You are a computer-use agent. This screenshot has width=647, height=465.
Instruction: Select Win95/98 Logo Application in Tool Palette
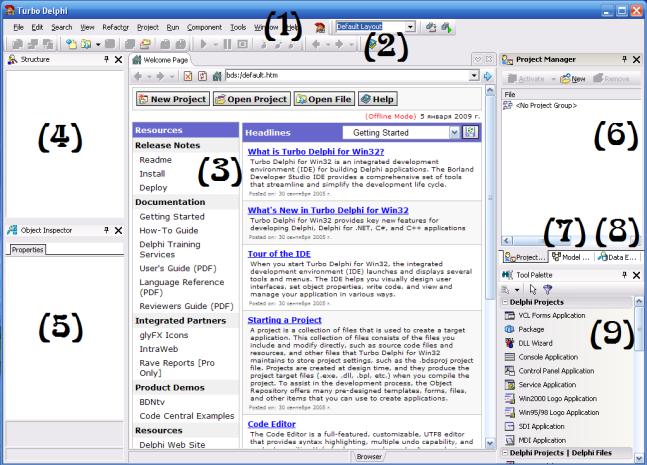tap(559, 413)
